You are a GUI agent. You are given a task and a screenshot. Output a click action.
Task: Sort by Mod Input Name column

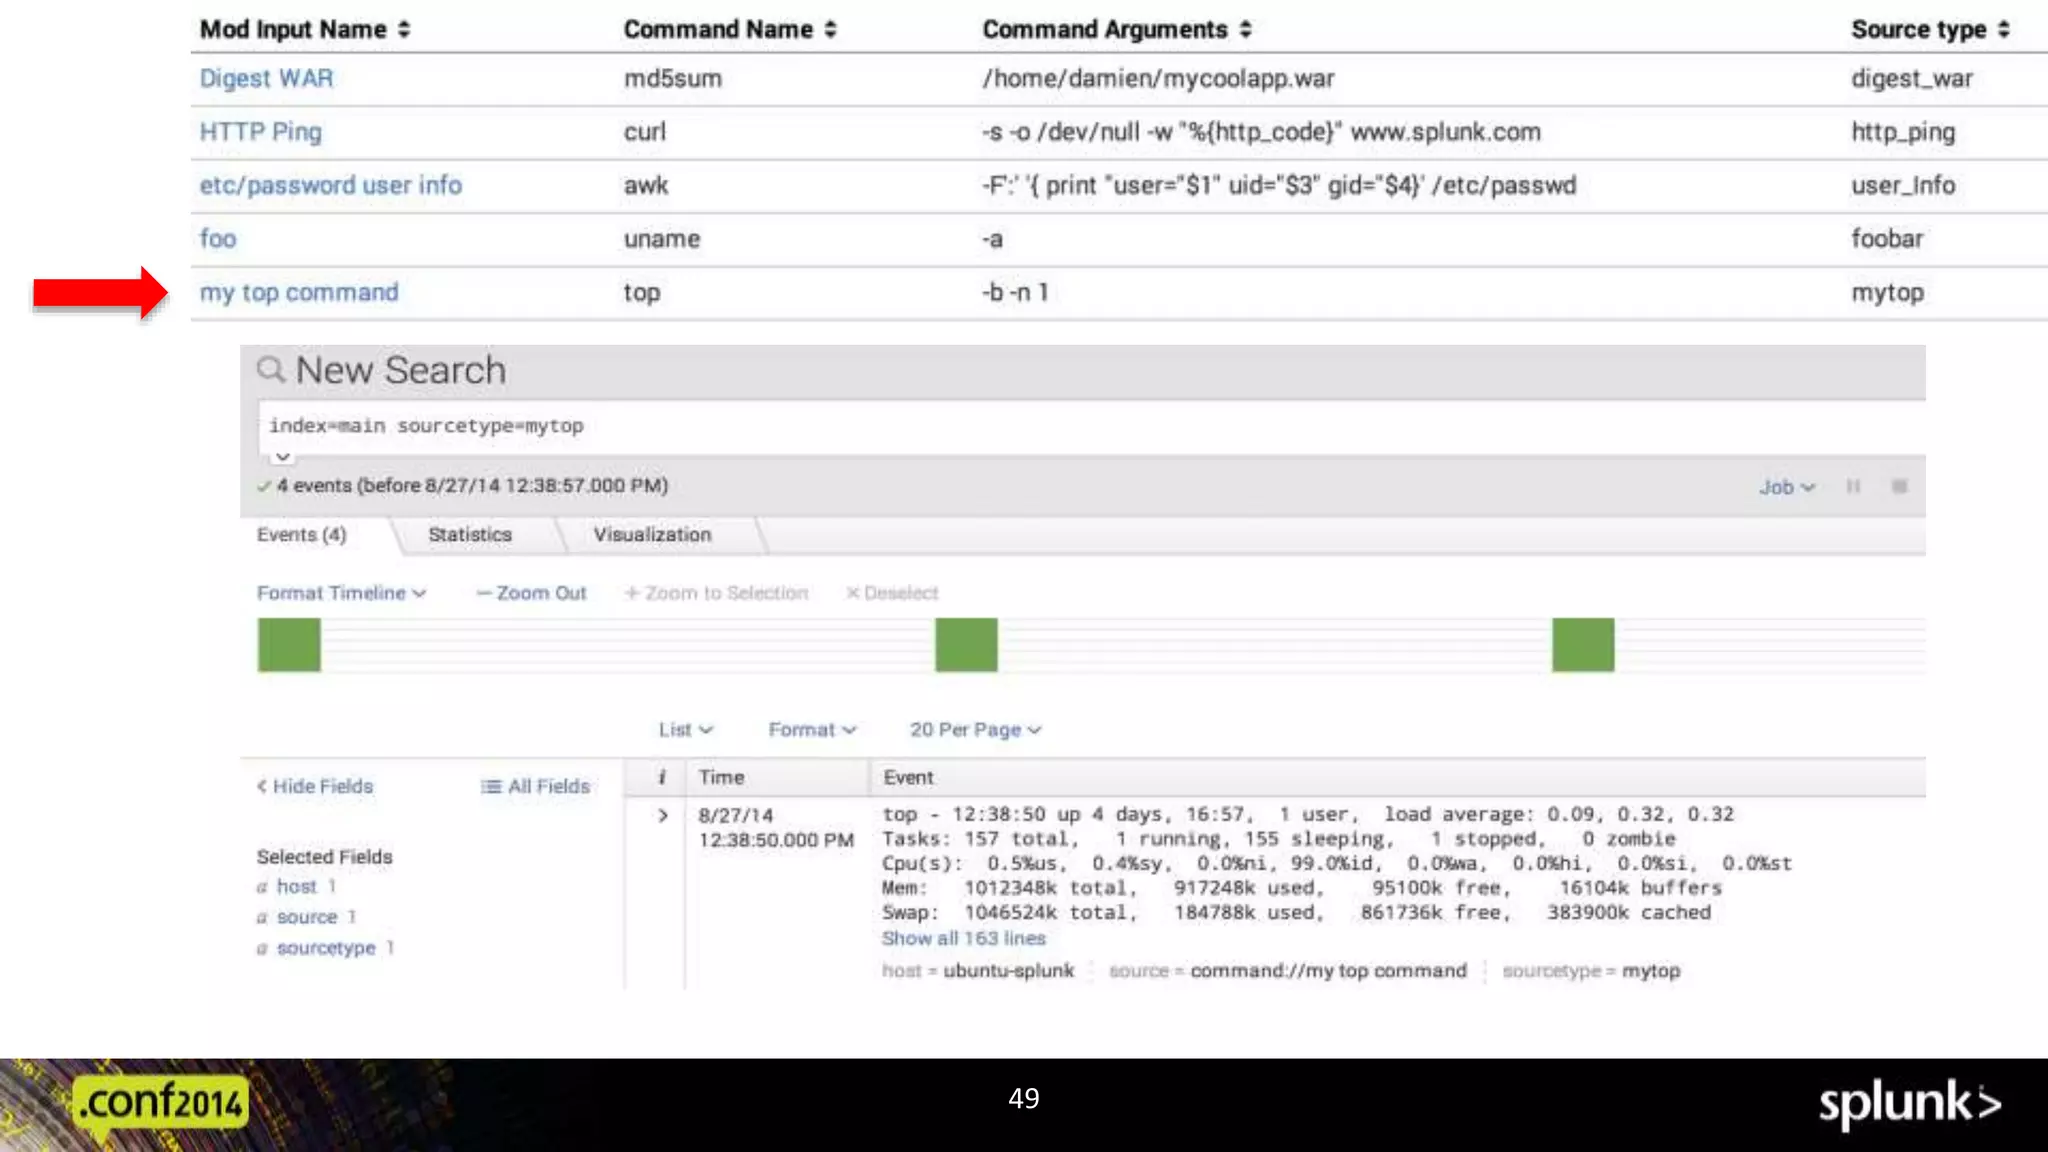[305, 30]
